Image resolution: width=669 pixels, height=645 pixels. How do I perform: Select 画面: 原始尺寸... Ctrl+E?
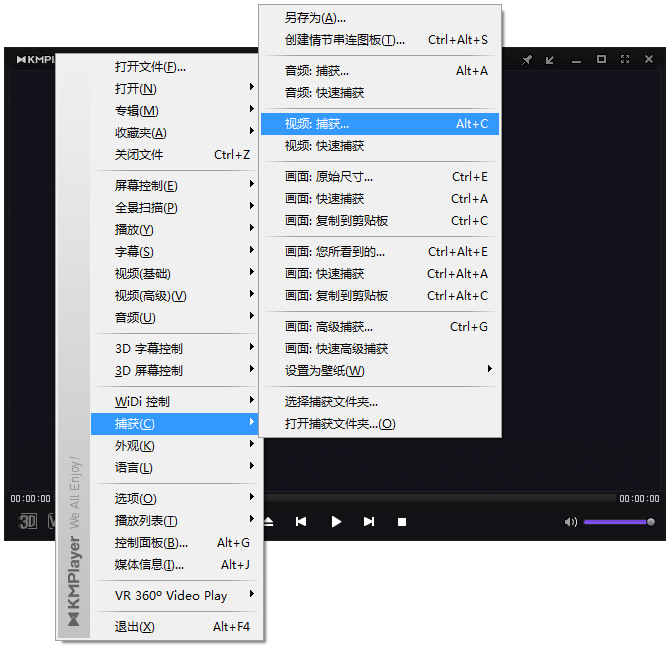pos(380,177)
